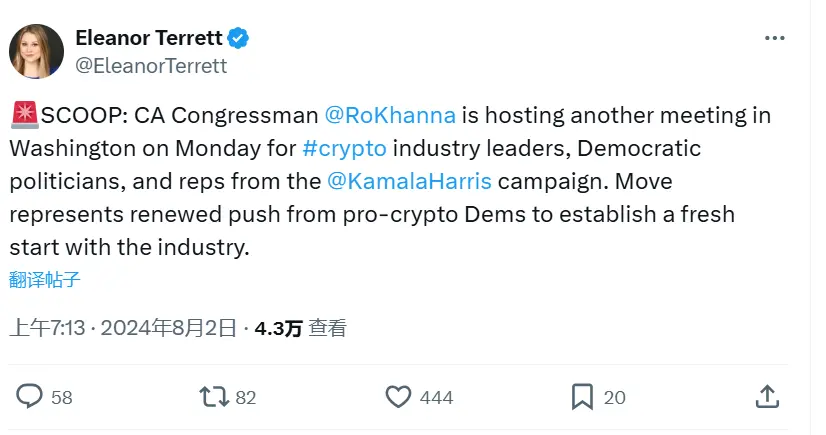Click the reply speech bubble icon
This screenshot has height=435, width=826.
[31, 396]
